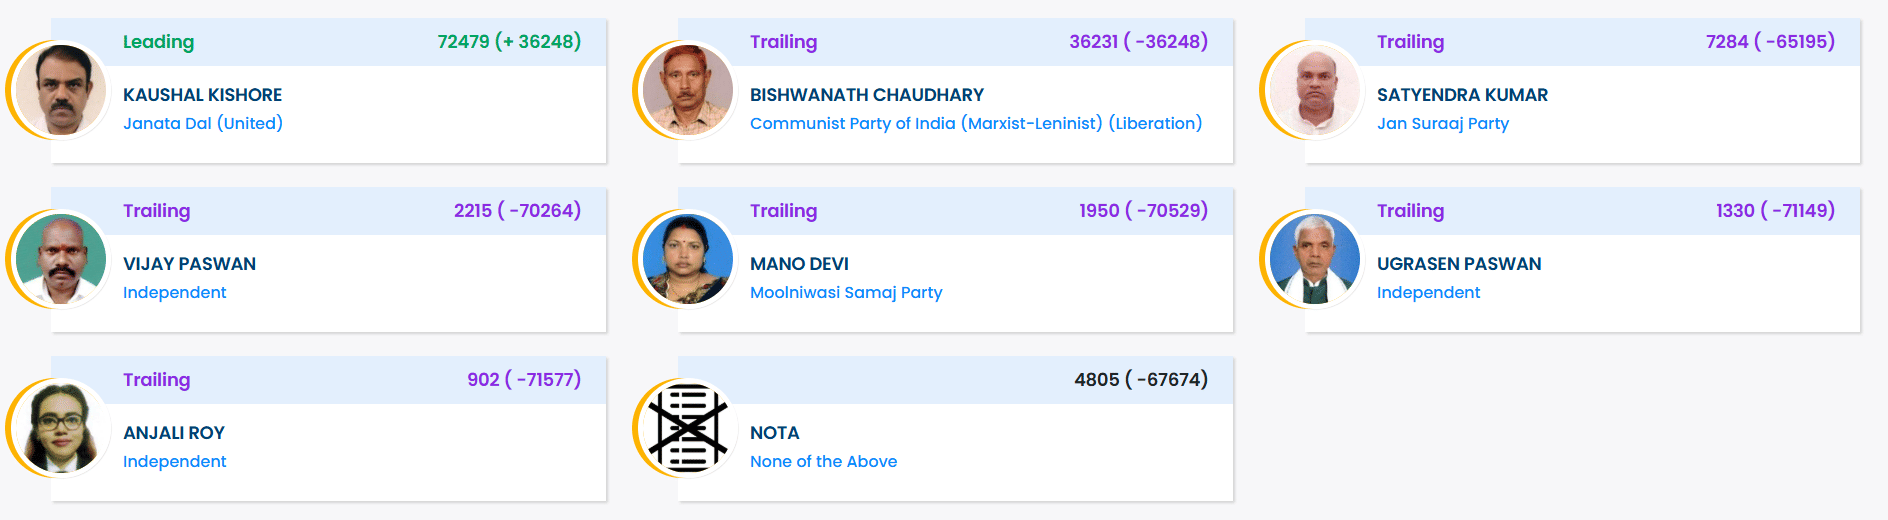Screen dimensions: 1888x520
Task: Click Kaushal Kishore's candidate photo
Action: coord(61,90)
